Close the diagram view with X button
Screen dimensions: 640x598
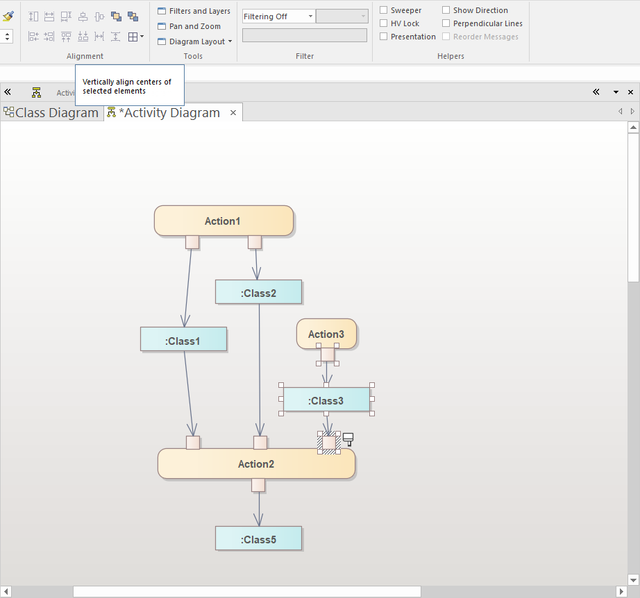(631, 92)
